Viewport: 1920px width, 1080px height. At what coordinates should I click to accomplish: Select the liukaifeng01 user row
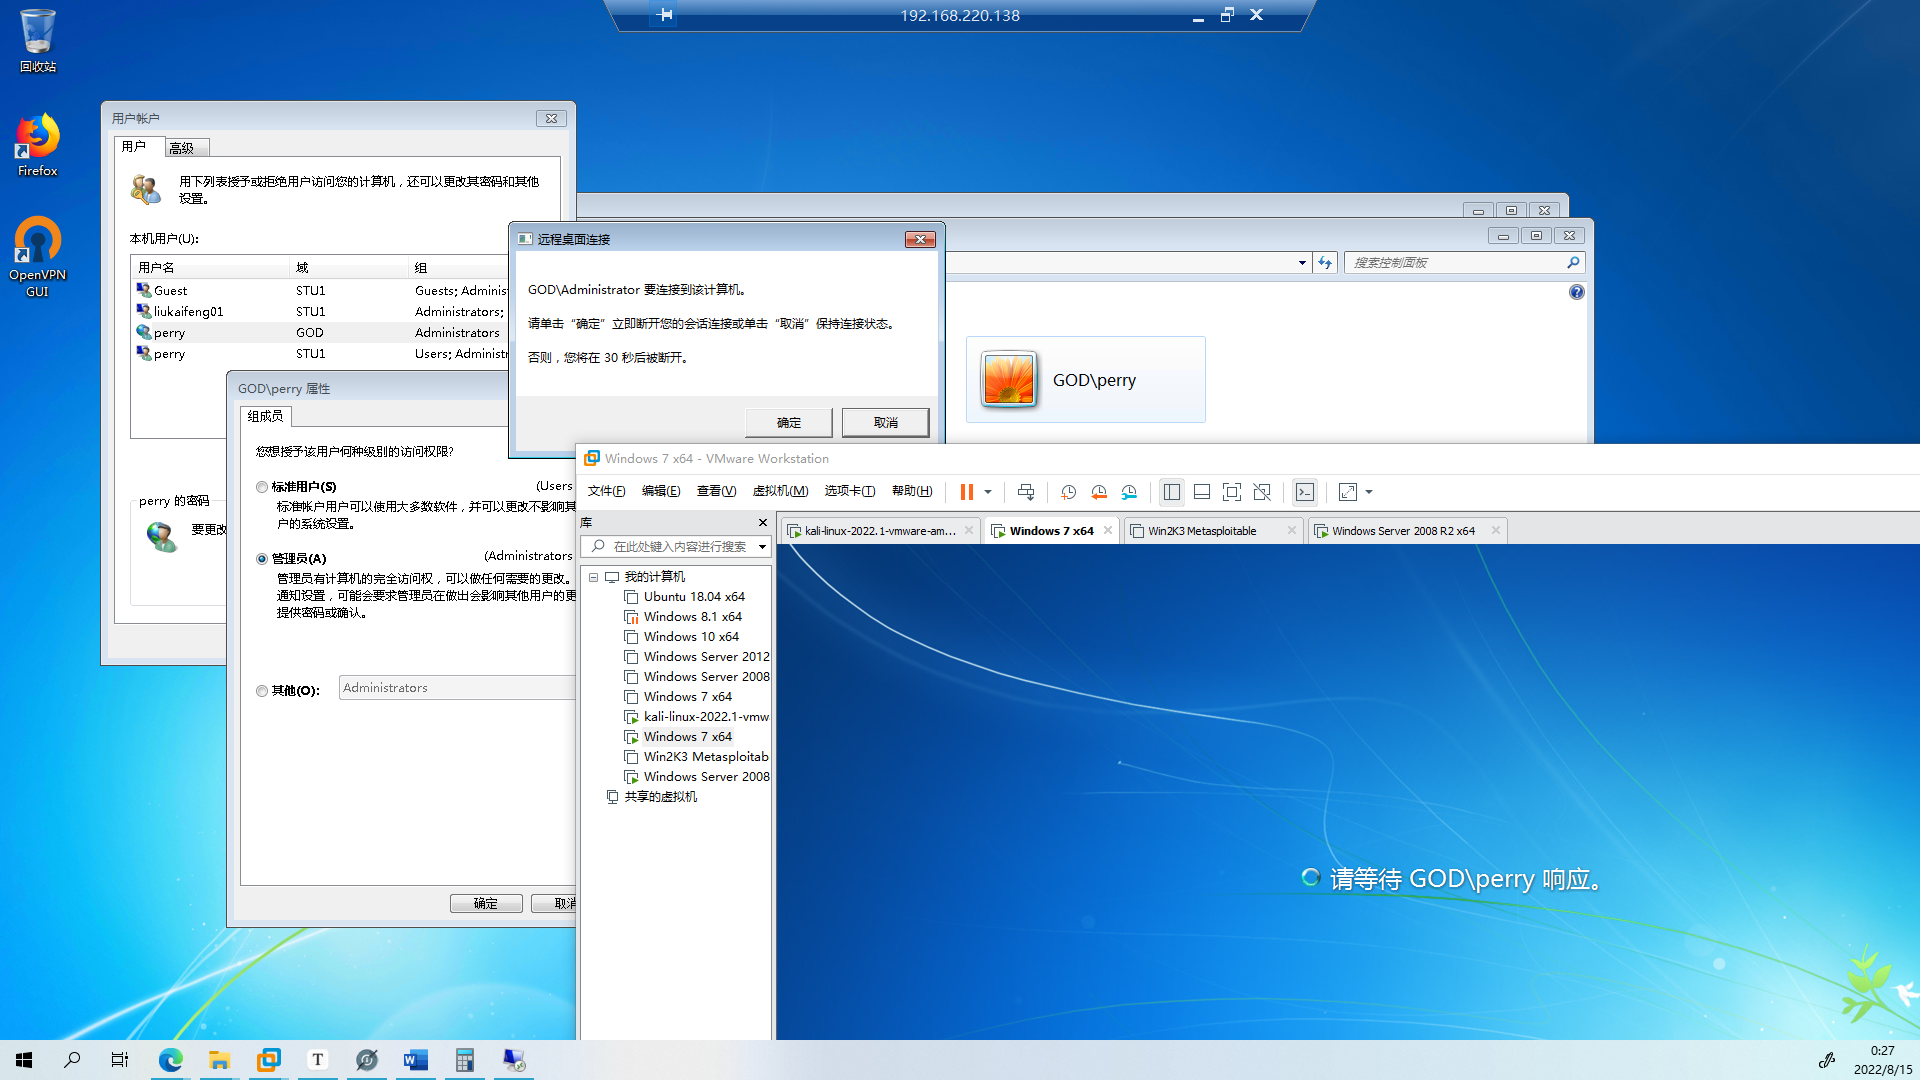point(320,312)
